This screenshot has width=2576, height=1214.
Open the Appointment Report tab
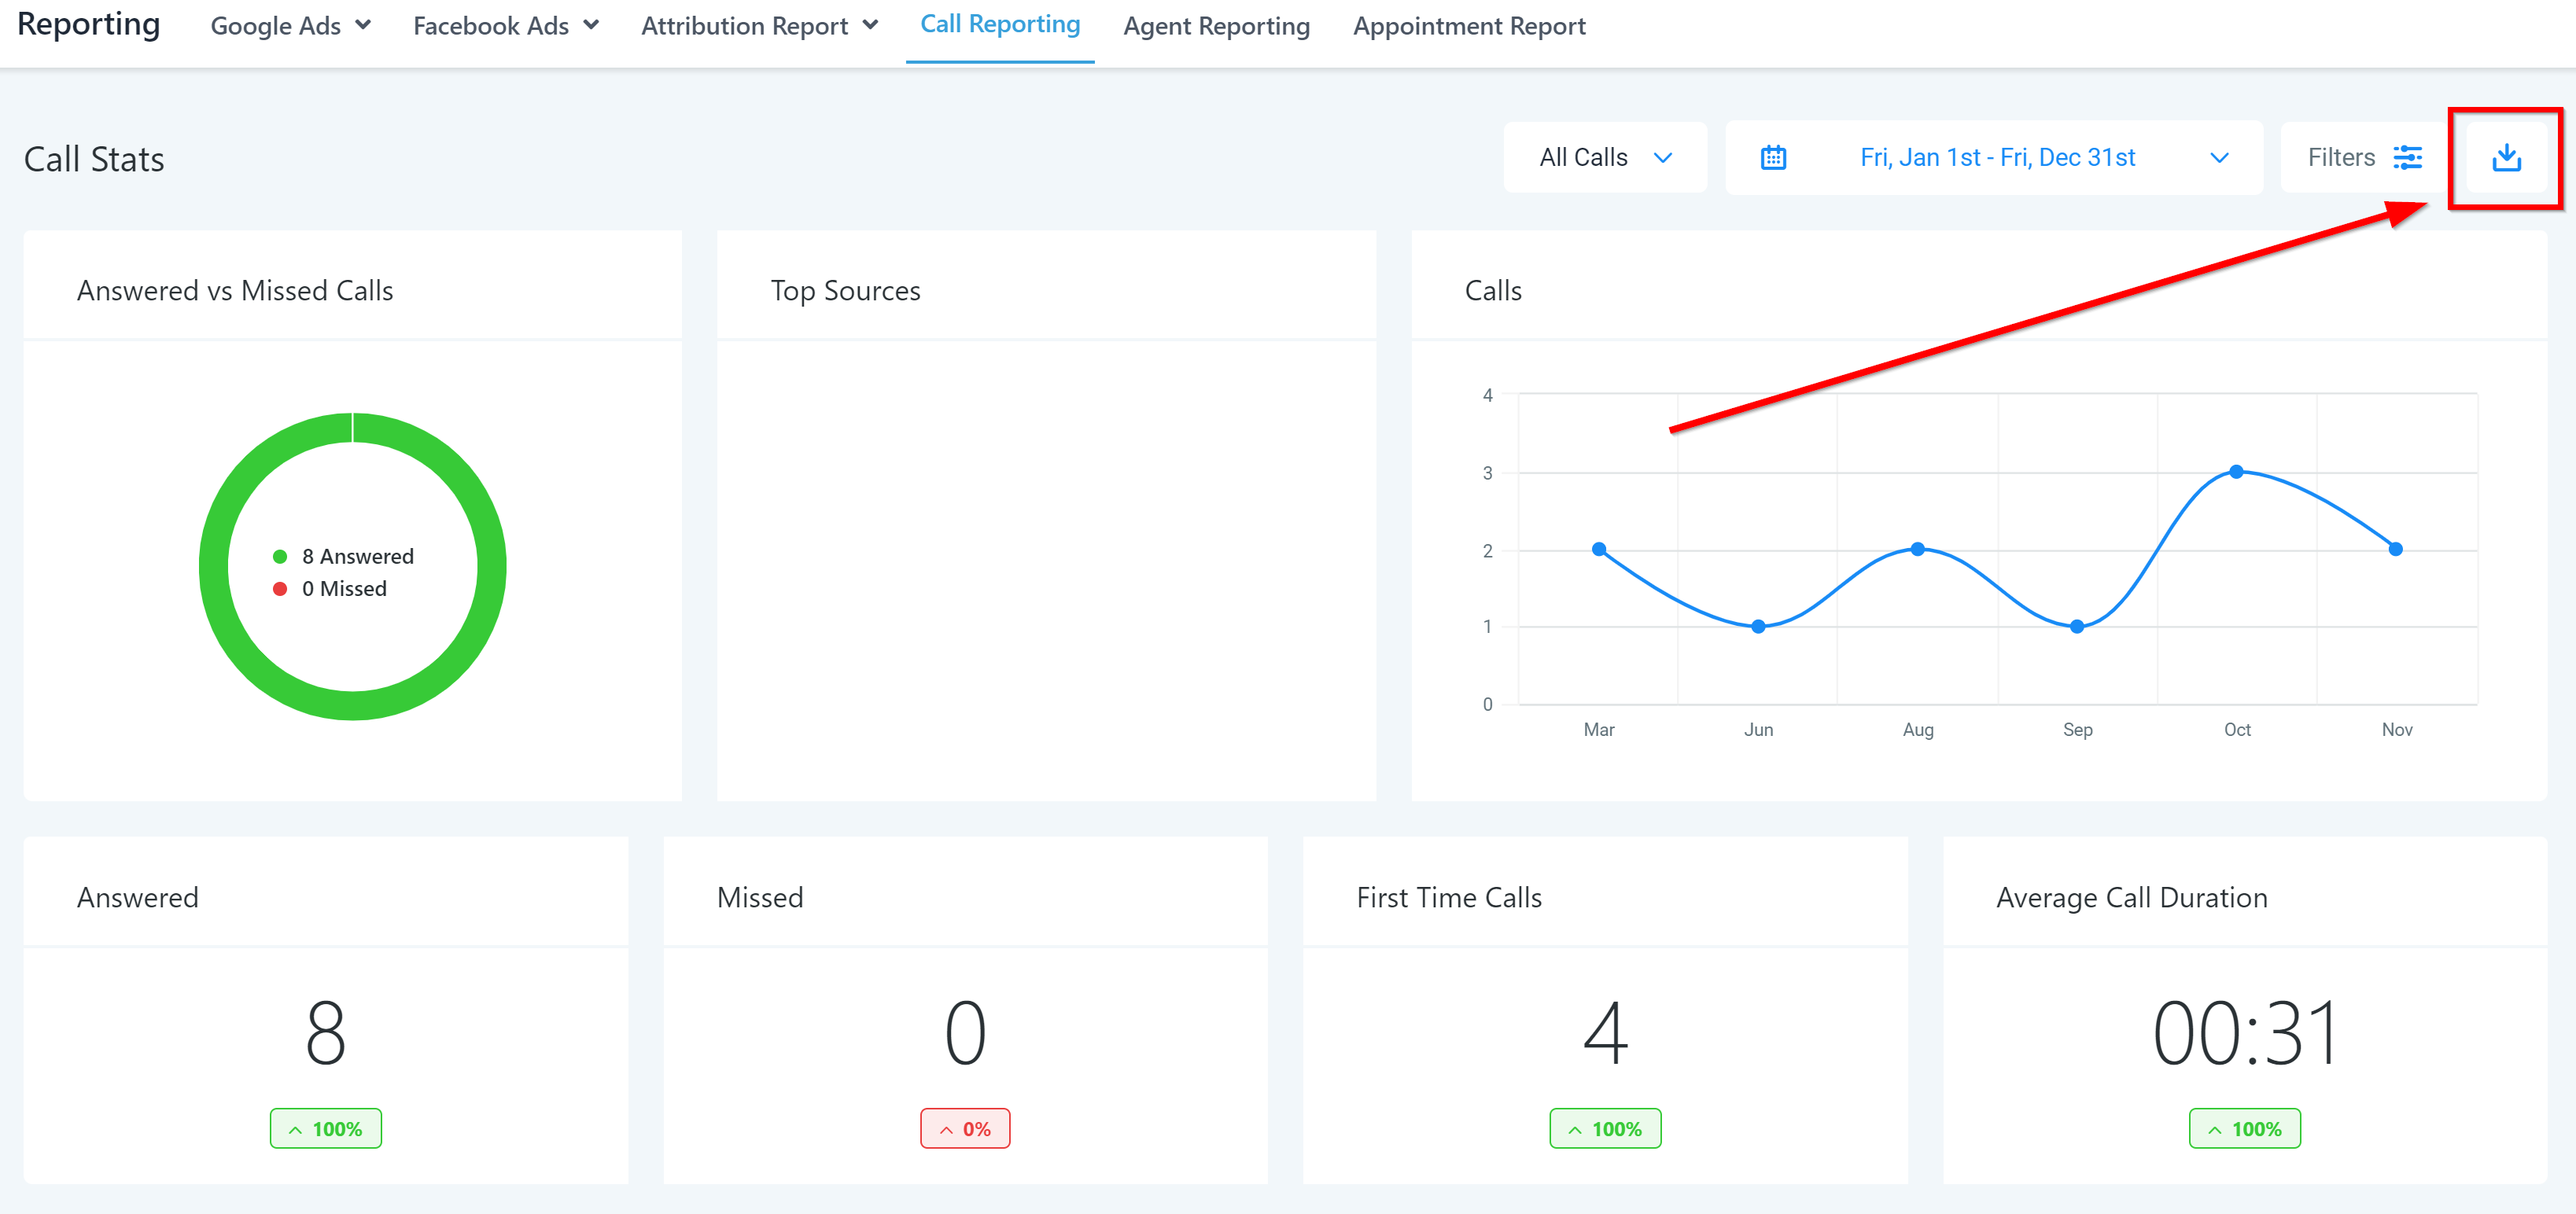coord(1468,26)
